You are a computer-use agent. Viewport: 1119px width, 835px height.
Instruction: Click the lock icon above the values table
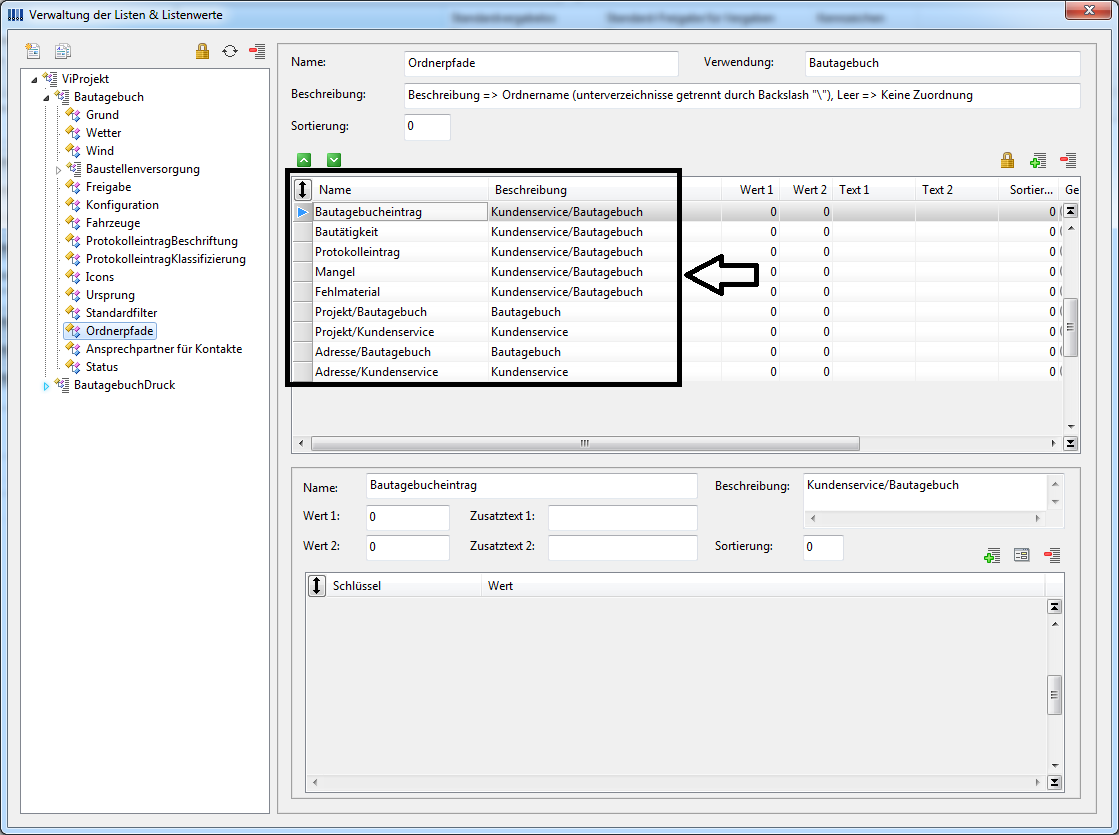point(1007,160)
